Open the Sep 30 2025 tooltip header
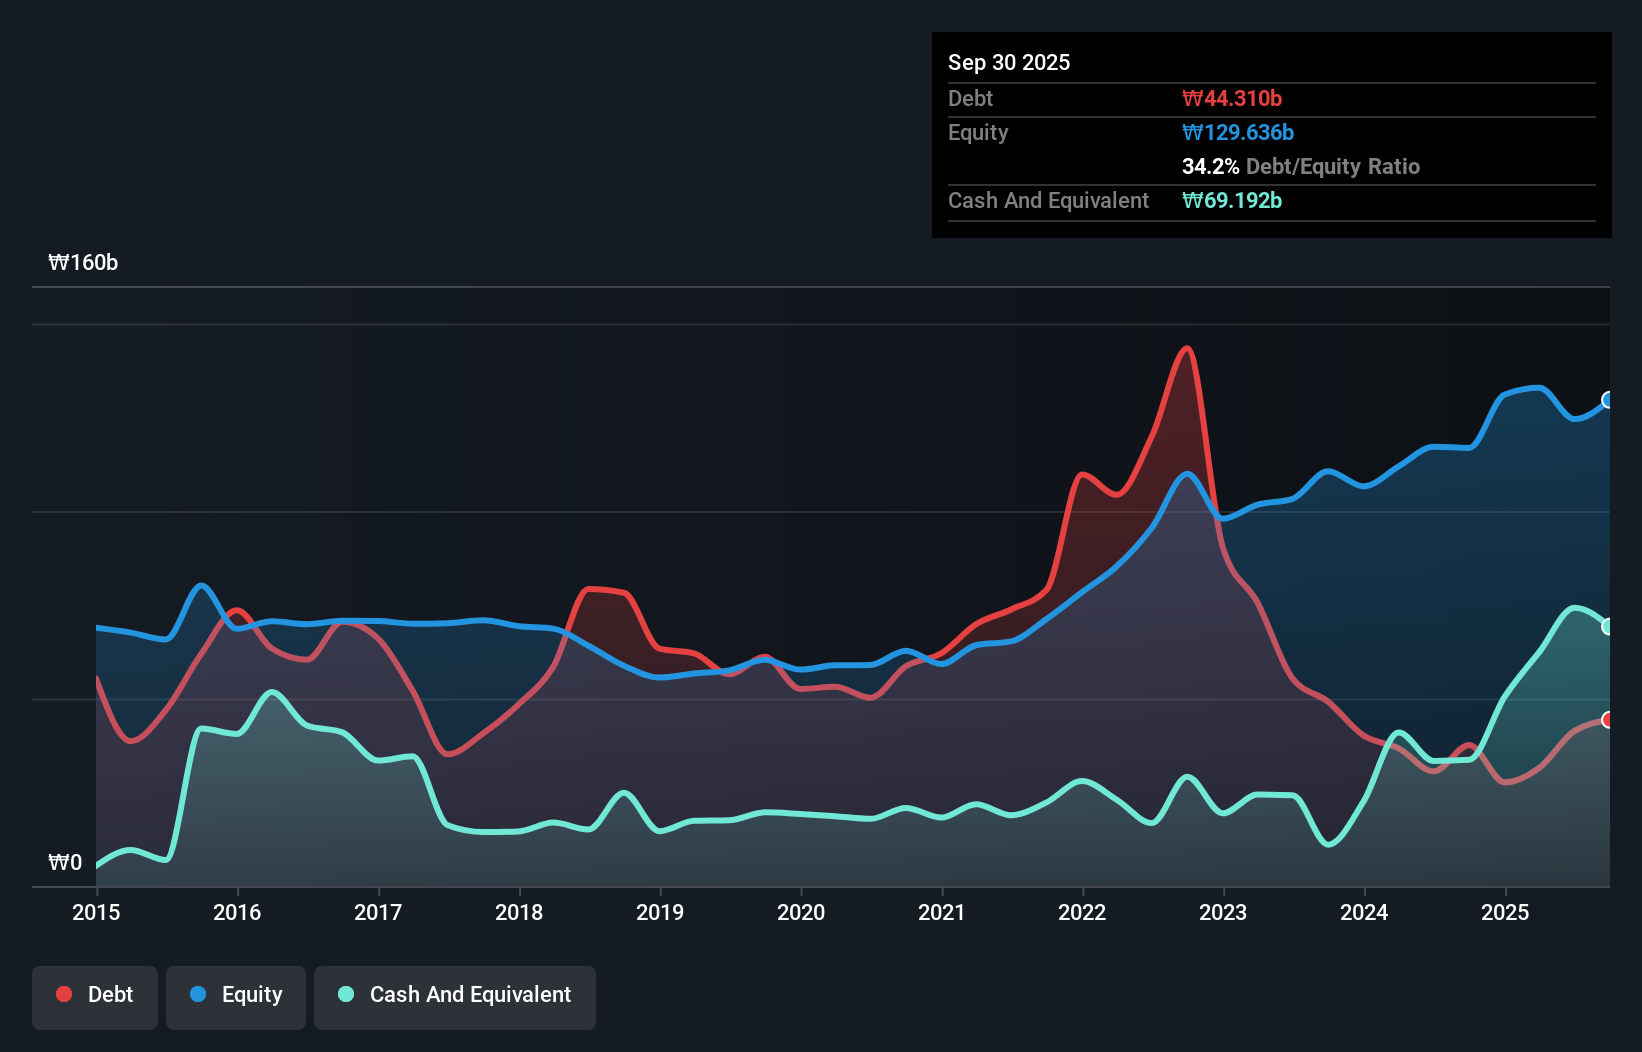Screen dimensions: 1642x1052 coord(1009,62)
